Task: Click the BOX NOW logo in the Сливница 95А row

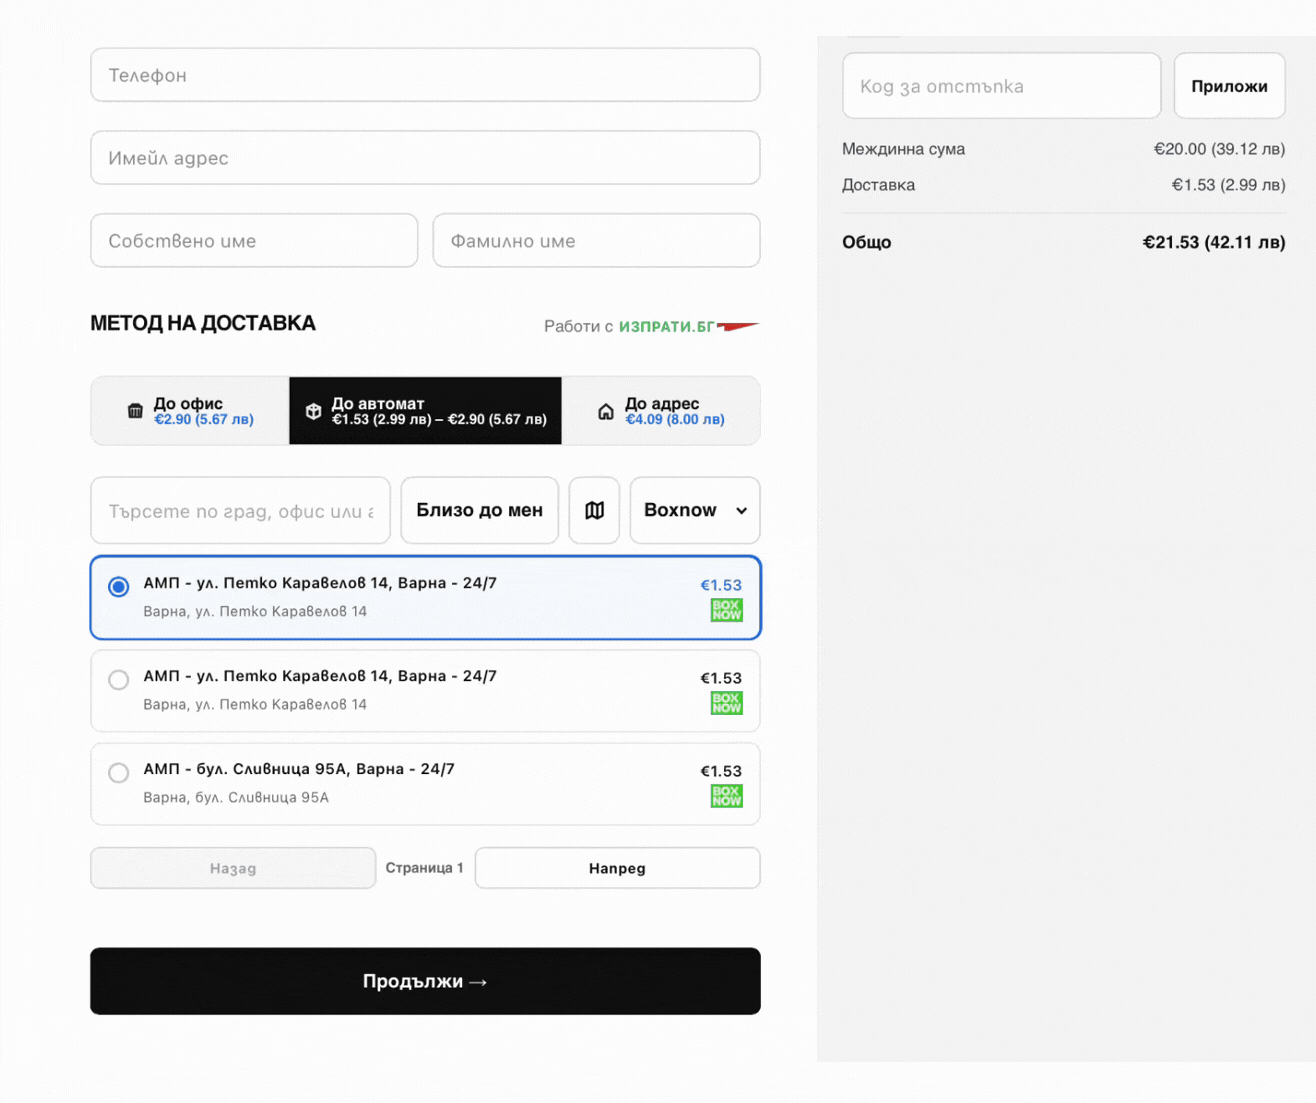Action: click(726, 796)
